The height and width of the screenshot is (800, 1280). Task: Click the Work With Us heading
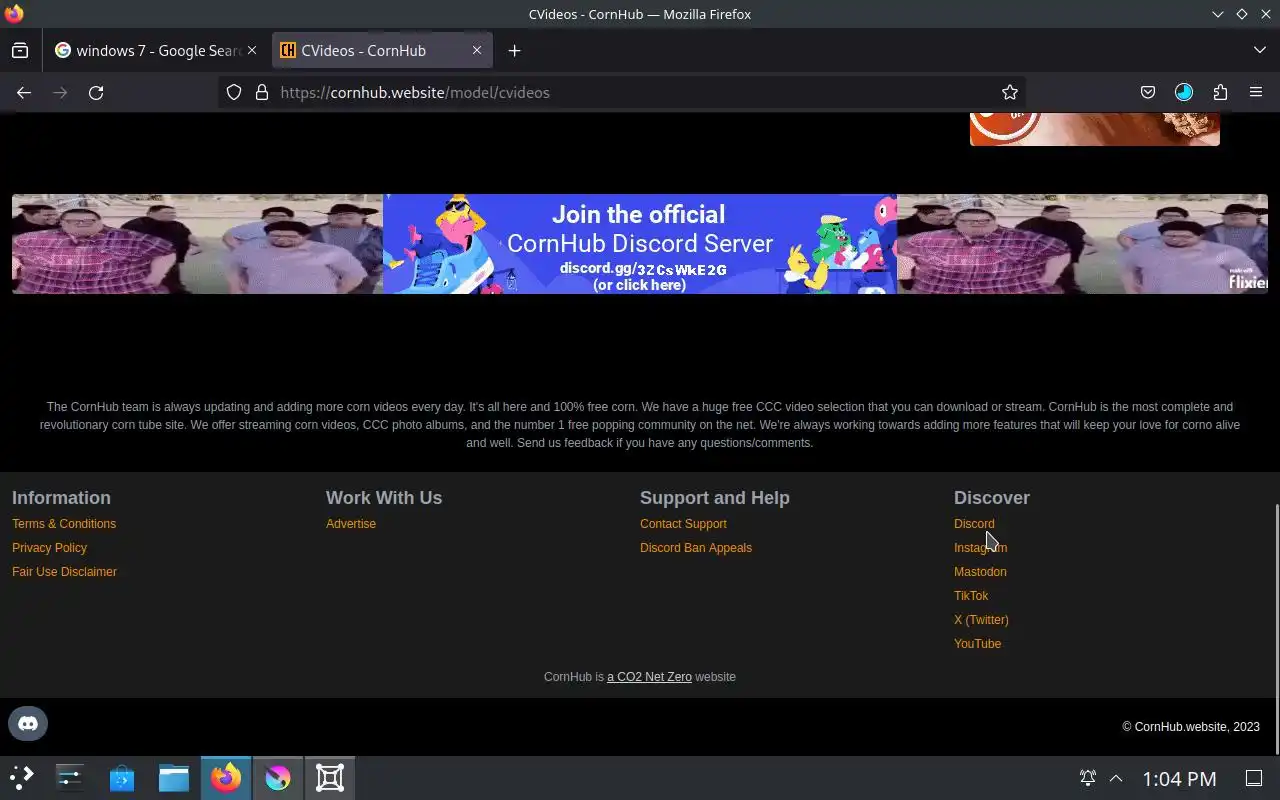click(384, 498)
